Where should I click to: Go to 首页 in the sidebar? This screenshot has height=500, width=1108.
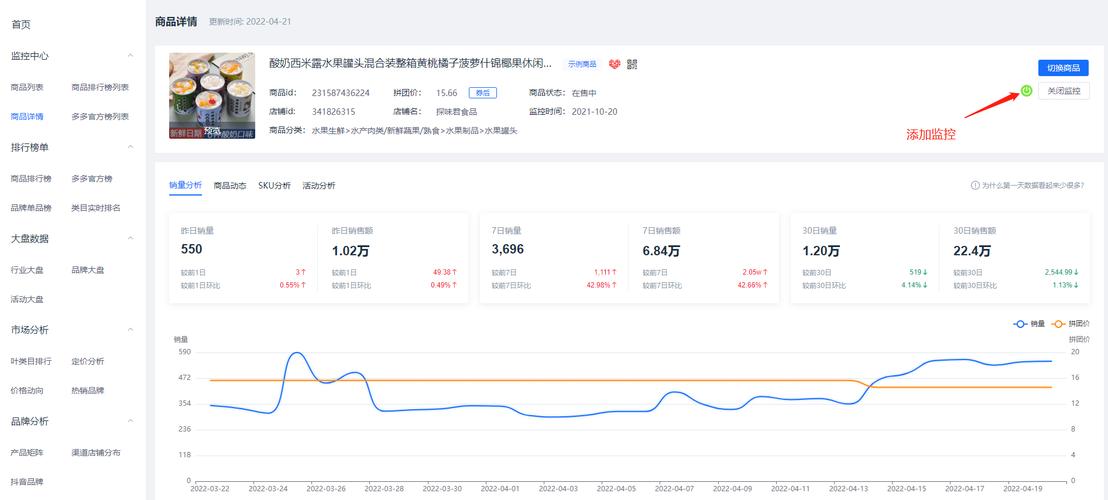tap(21, 24)
